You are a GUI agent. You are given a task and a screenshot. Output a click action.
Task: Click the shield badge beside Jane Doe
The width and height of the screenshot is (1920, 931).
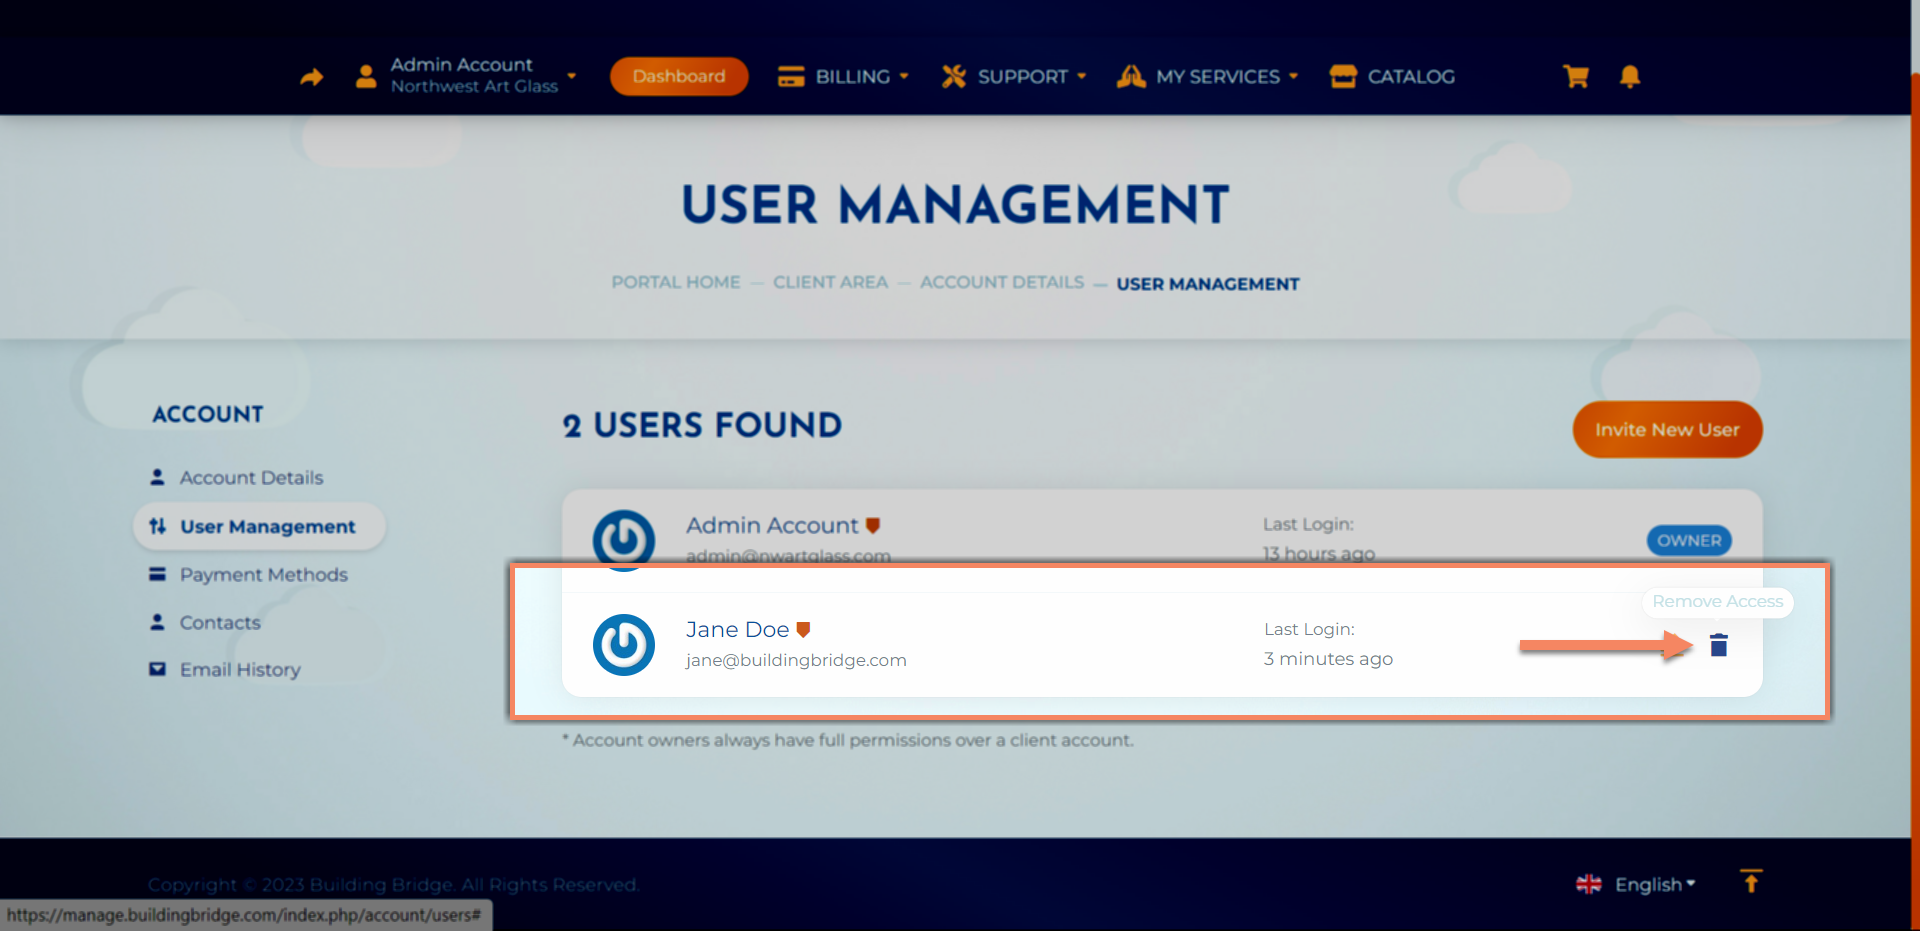(803, 630)
